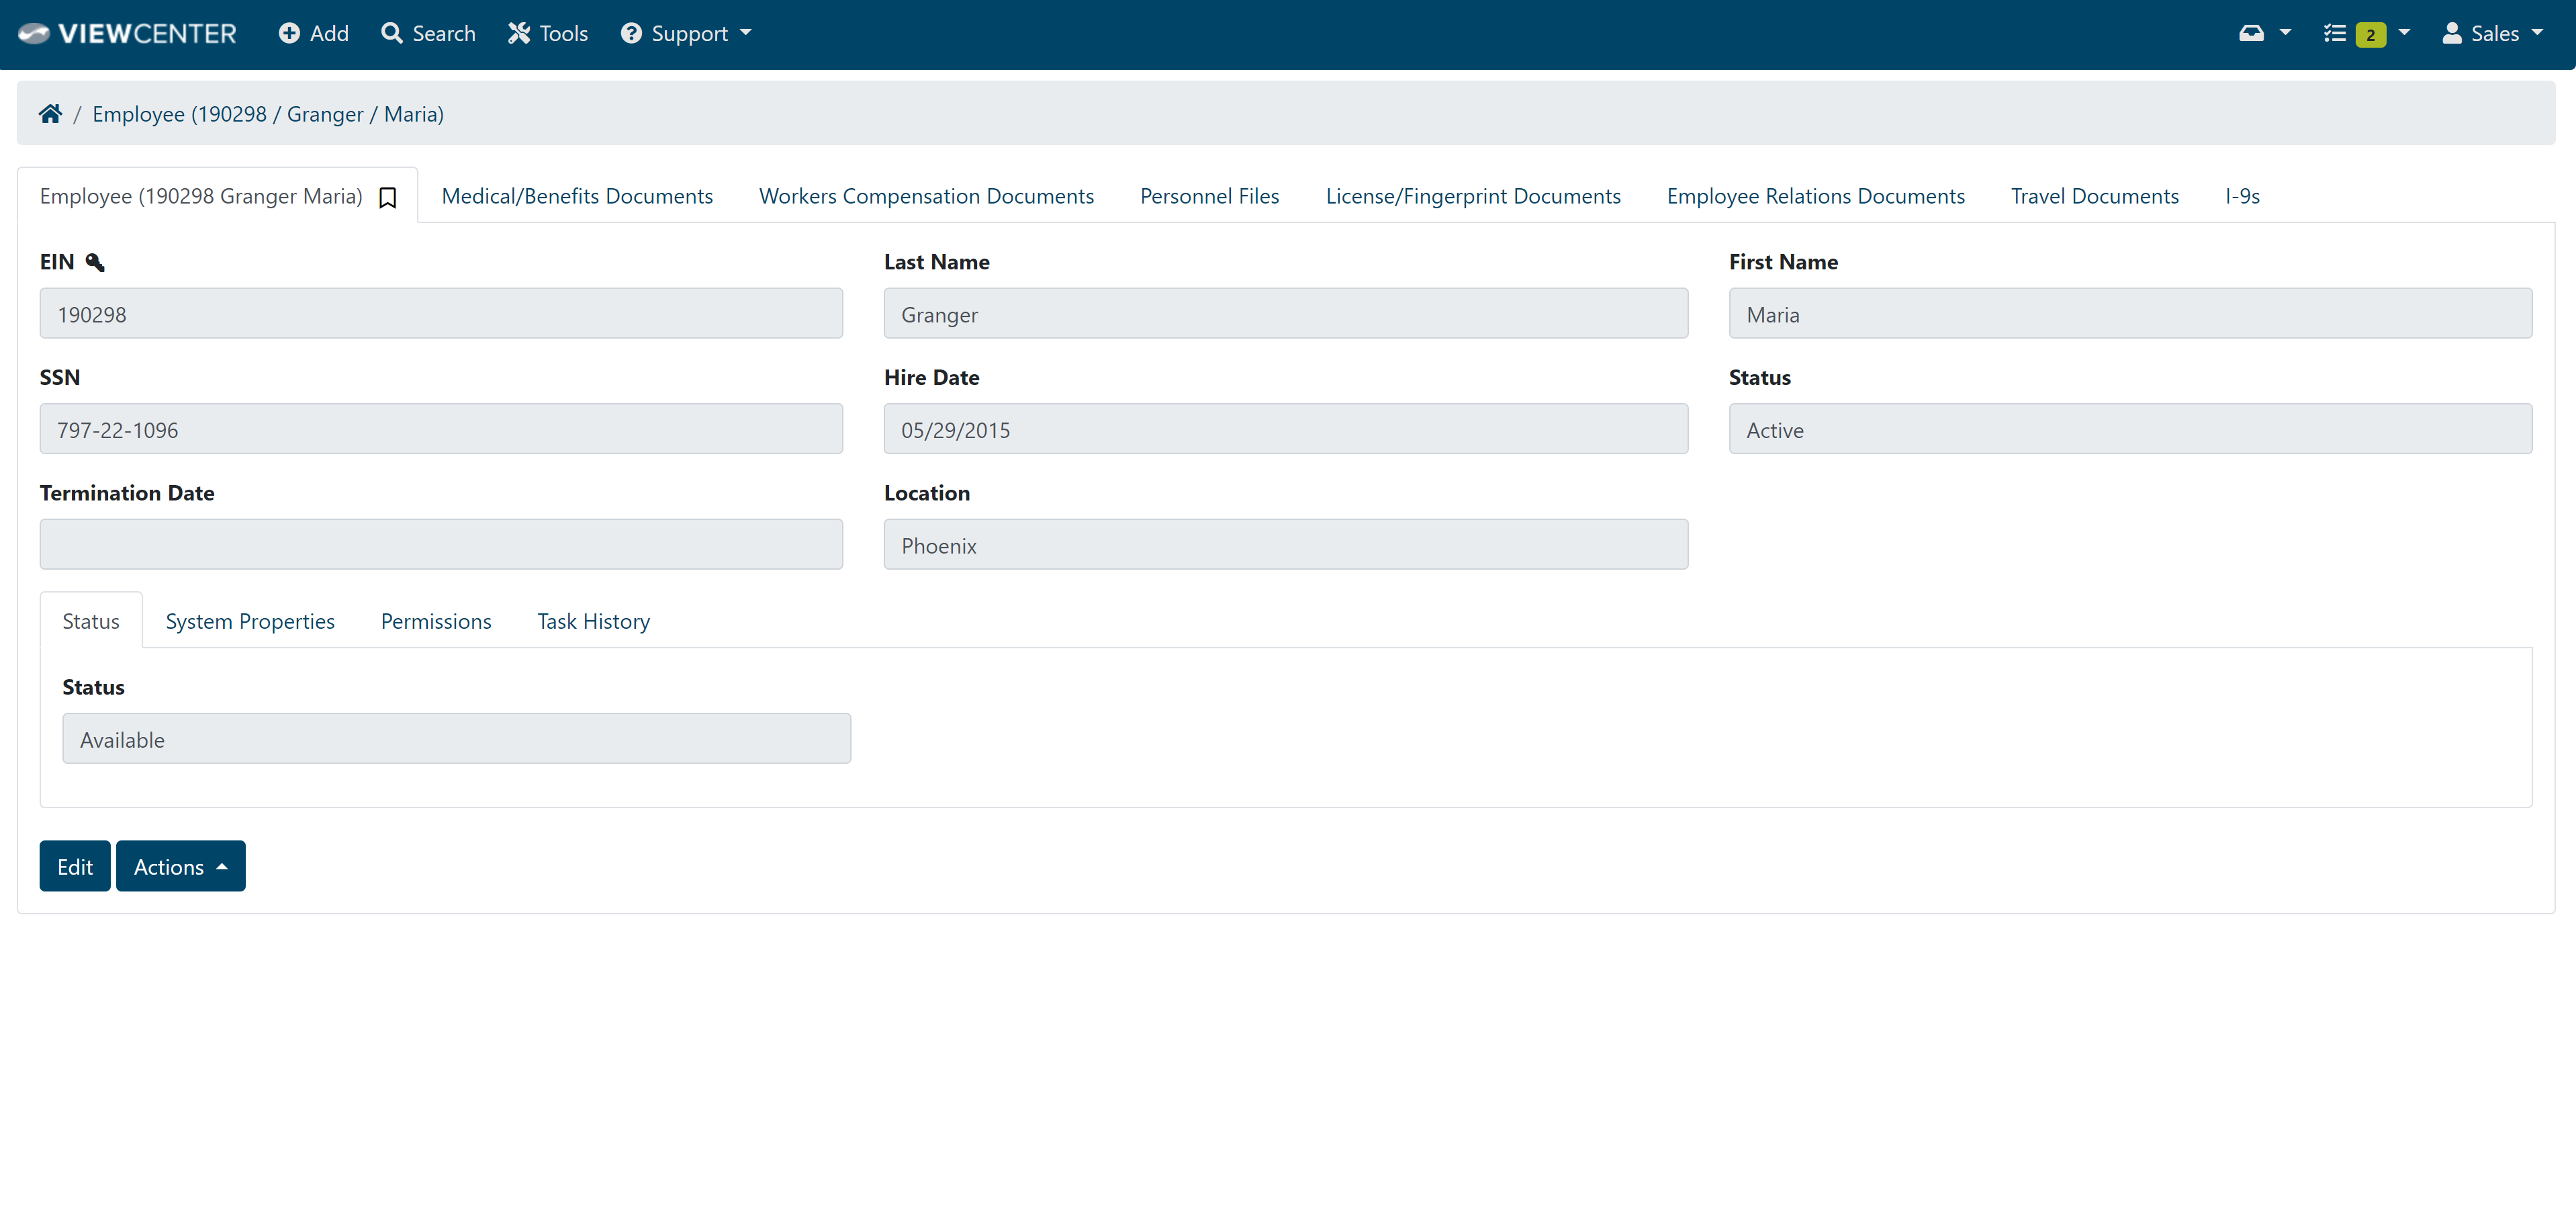Select the System Properties sub-tab
This screenshot has height=1220, width=2576.
[x=250, y=620]
